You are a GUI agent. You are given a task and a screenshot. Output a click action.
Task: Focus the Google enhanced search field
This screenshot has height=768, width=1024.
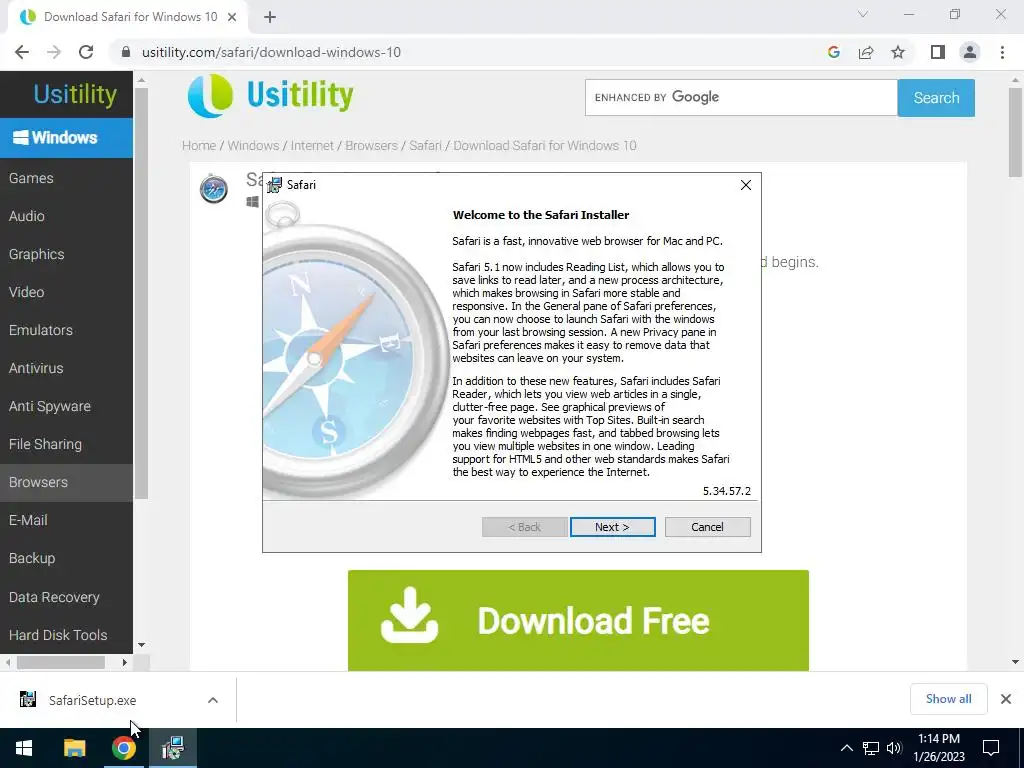[741, 98]
